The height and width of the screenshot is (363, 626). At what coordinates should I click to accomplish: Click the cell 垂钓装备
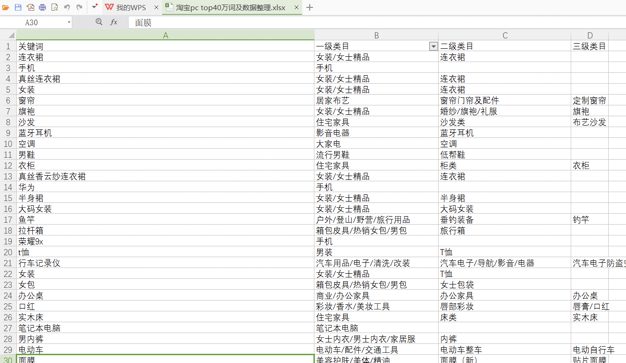click(505, 220)
